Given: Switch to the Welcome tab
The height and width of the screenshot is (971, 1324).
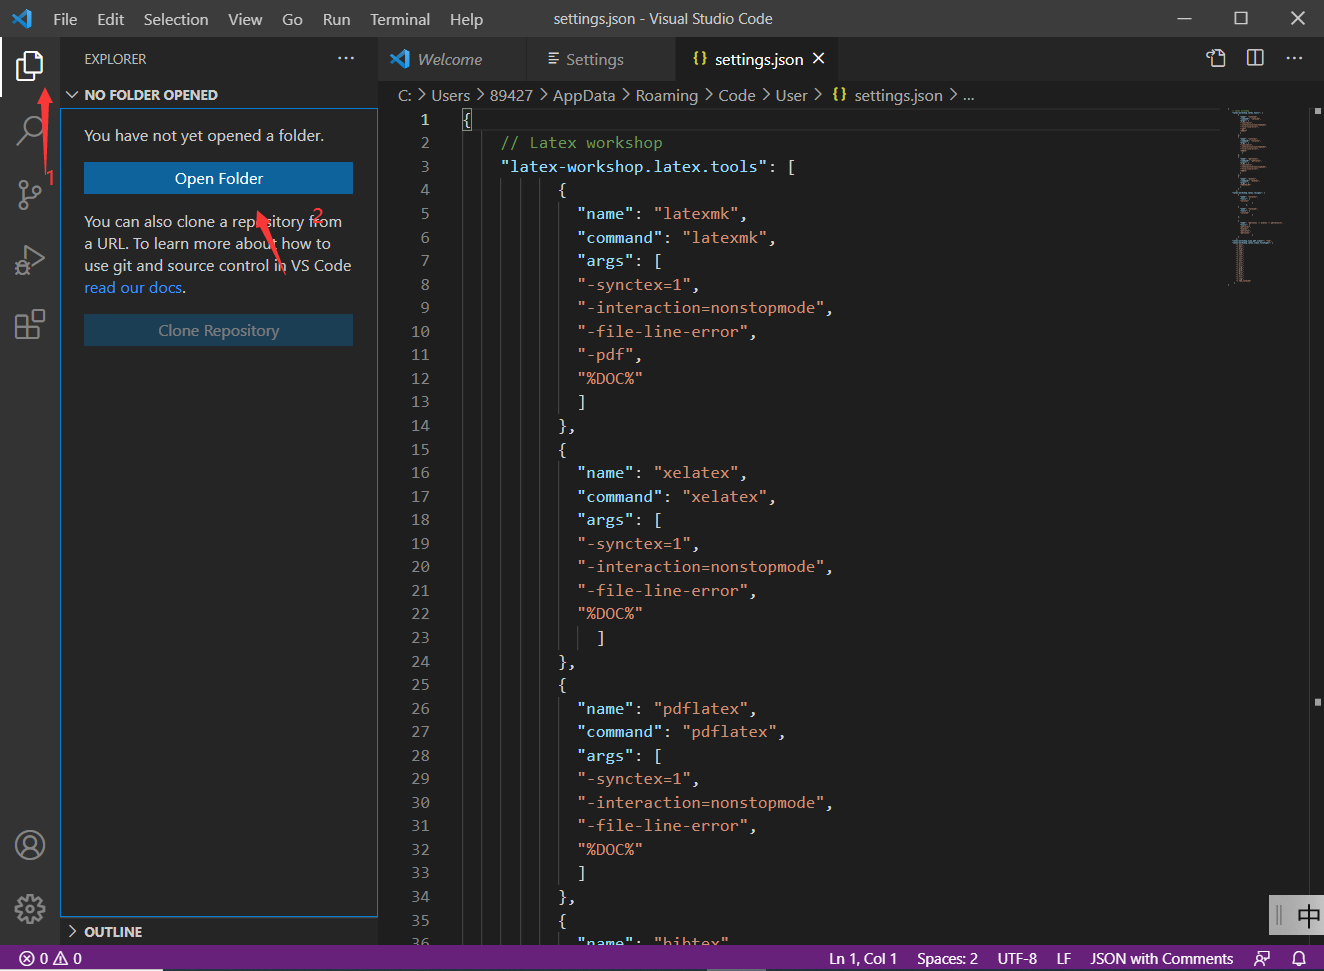Looking at the screenshot, I should pos(450,59).
